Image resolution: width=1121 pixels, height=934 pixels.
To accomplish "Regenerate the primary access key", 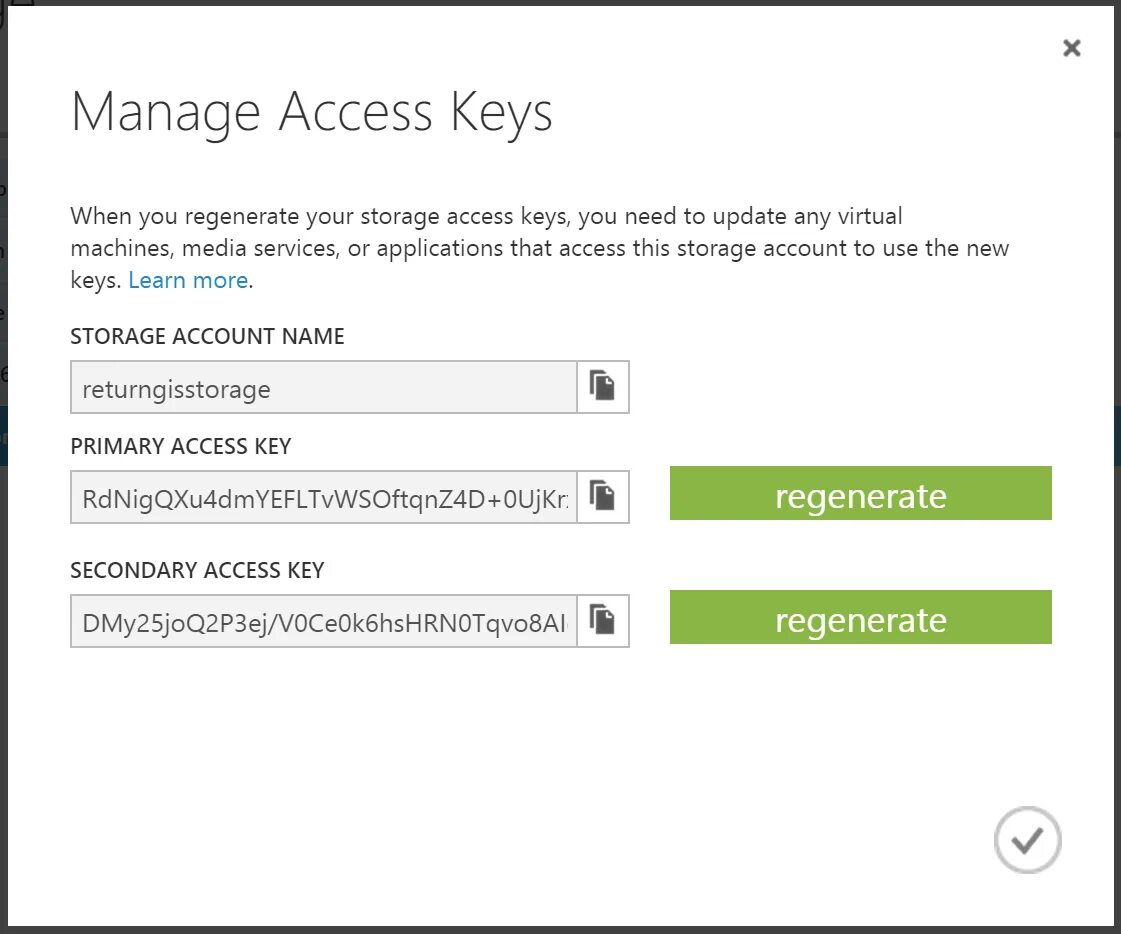I will tap(860, 494).
